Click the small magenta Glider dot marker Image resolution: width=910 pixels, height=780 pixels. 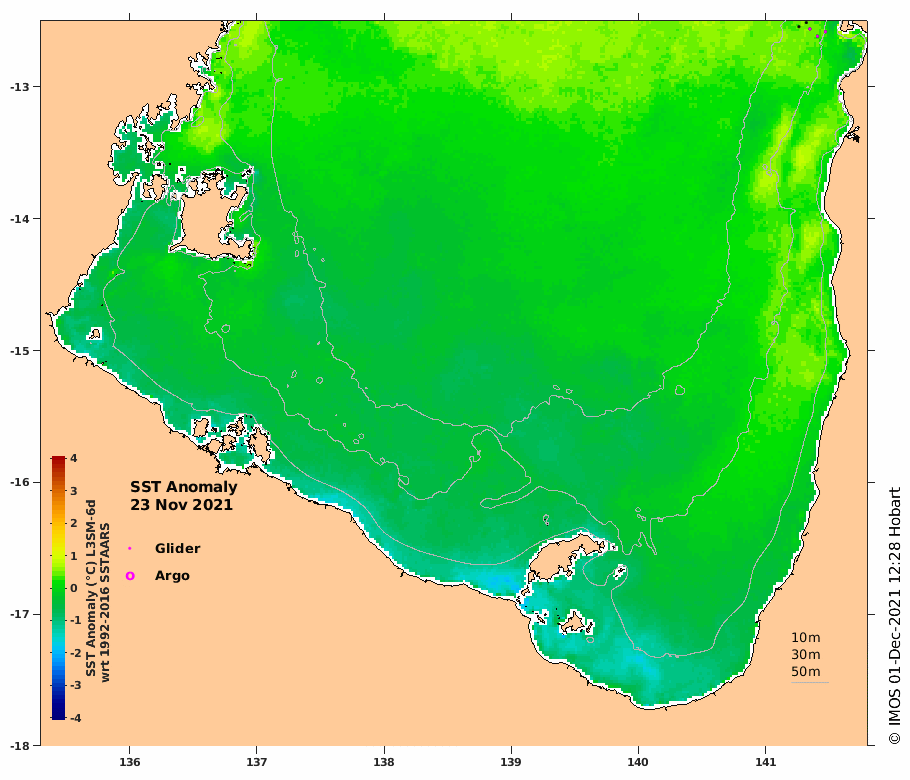click(x=129, y=548)
